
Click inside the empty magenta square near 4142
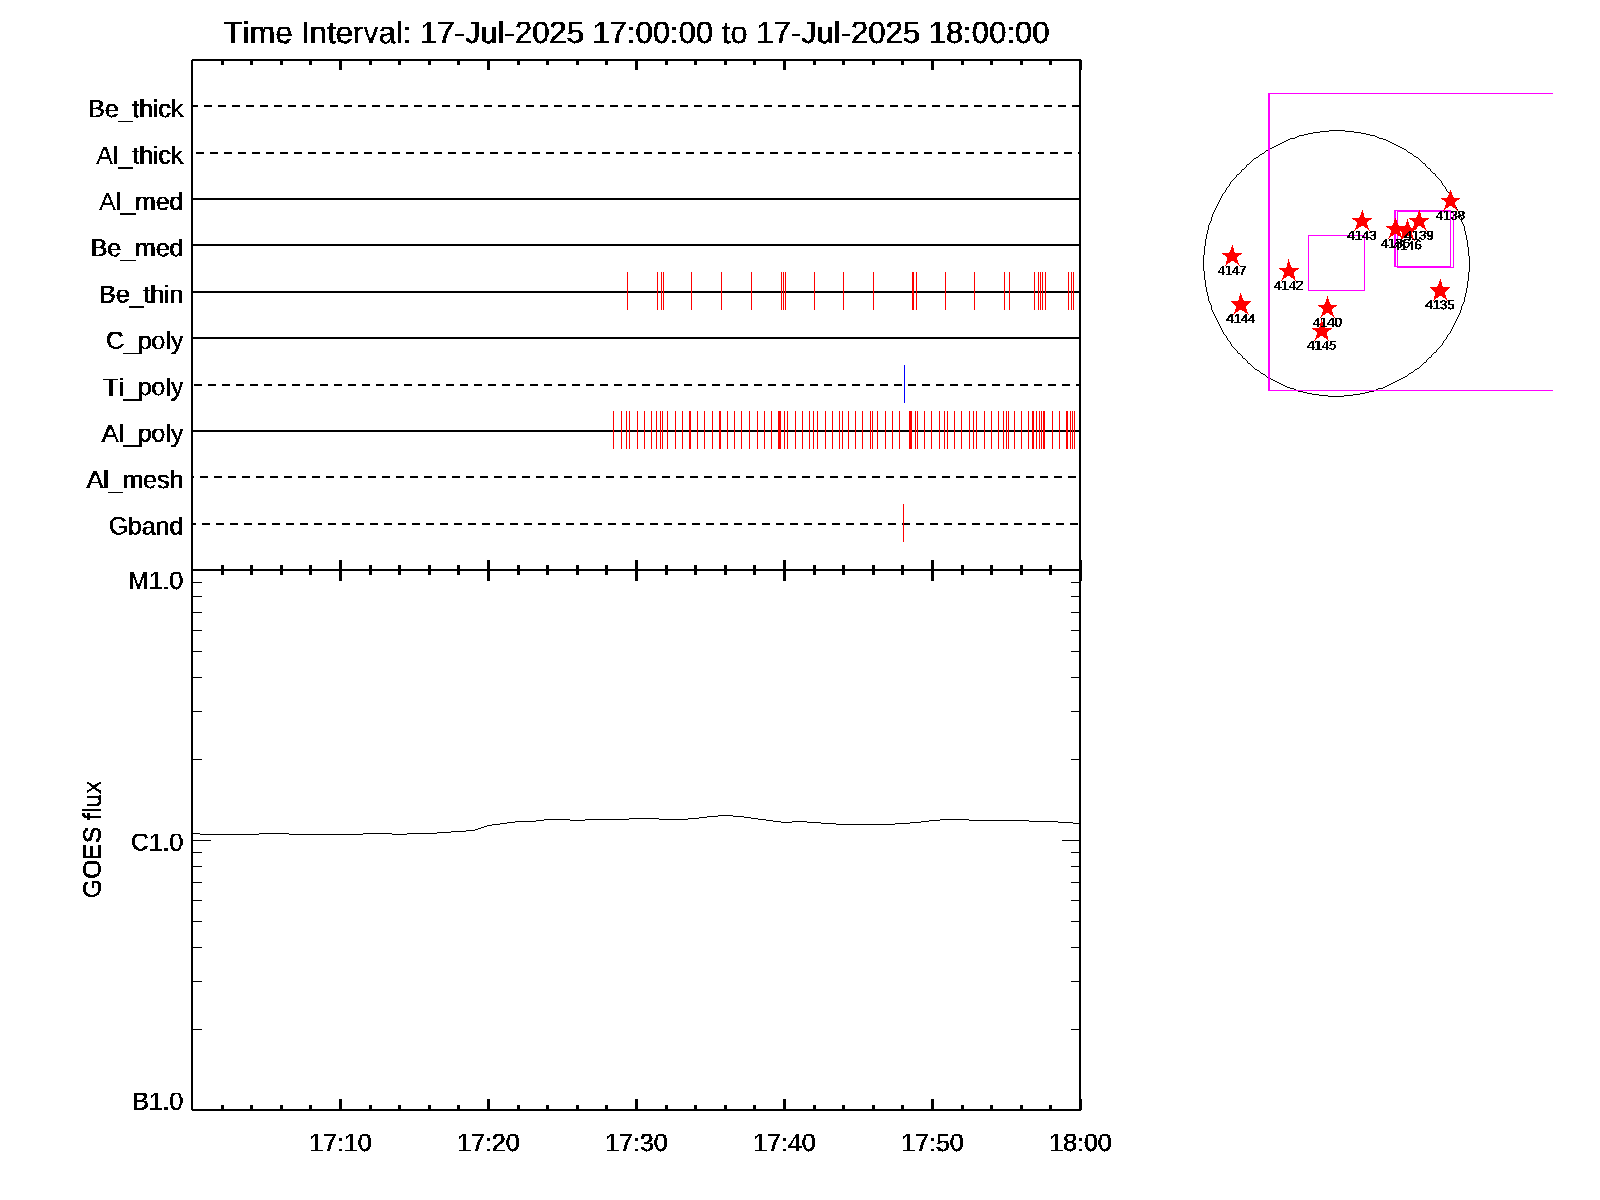[x=1336, y=263]
